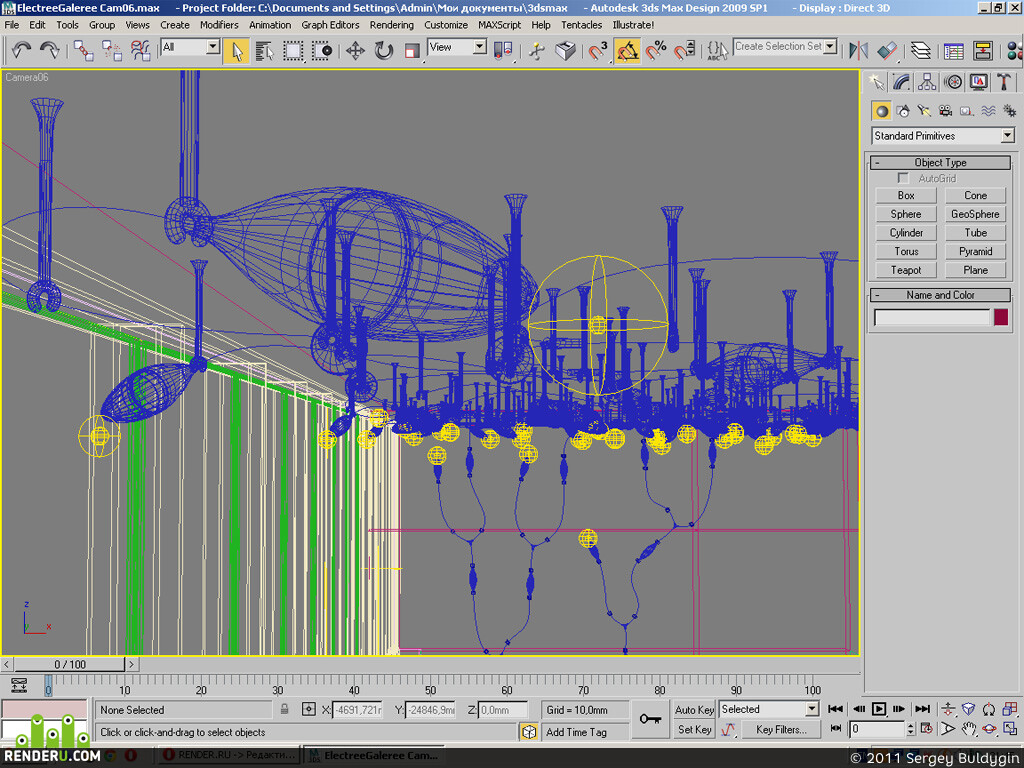This screenshot has width=1024, height=768.
Task: Open the Key Filters dialog
Action: tap(780, 729)
